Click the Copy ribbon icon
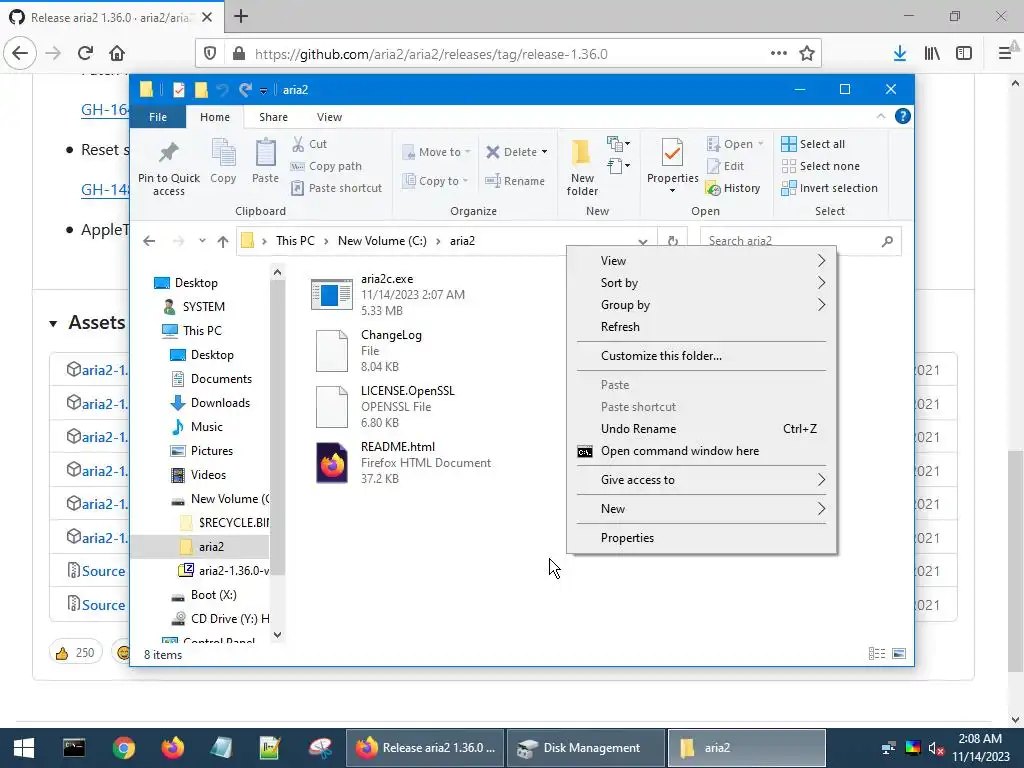 click(223, 153)
